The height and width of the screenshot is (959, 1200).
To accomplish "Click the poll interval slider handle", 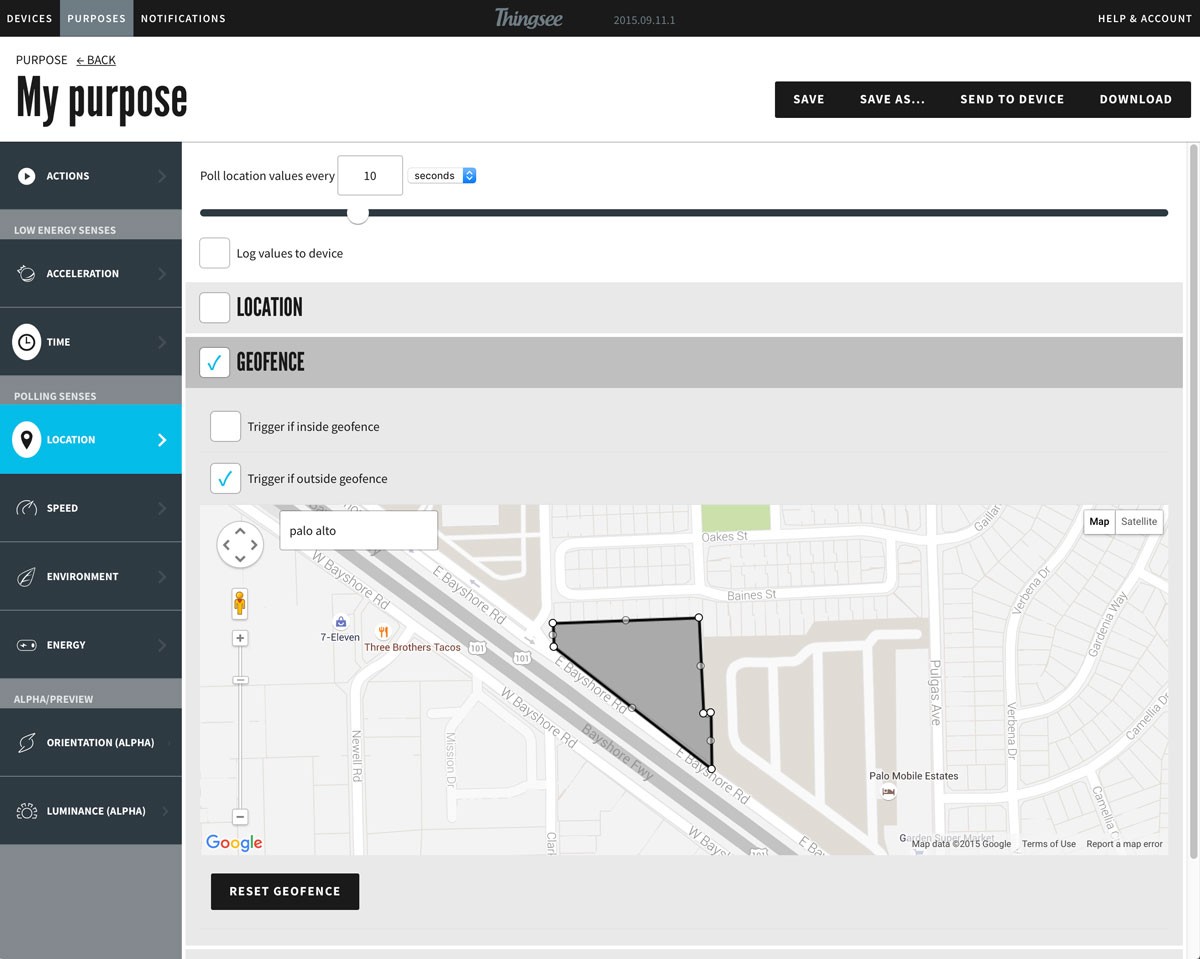I will coord(357,213).
